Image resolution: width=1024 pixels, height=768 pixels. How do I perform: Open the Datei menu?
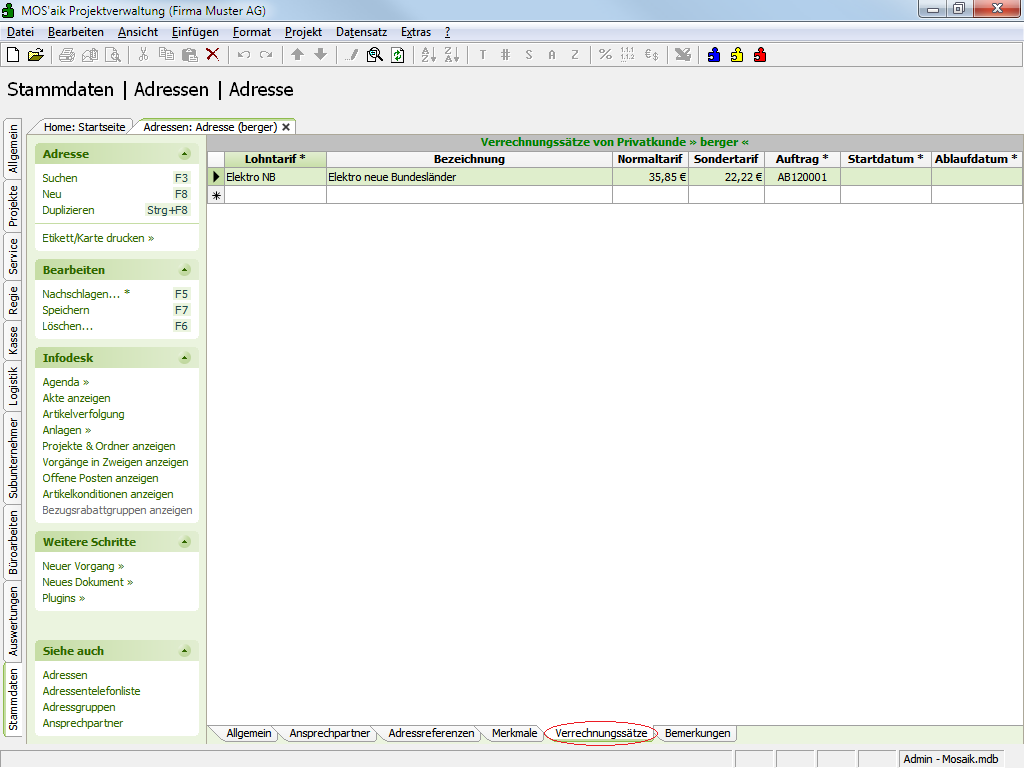coord(20,32)
